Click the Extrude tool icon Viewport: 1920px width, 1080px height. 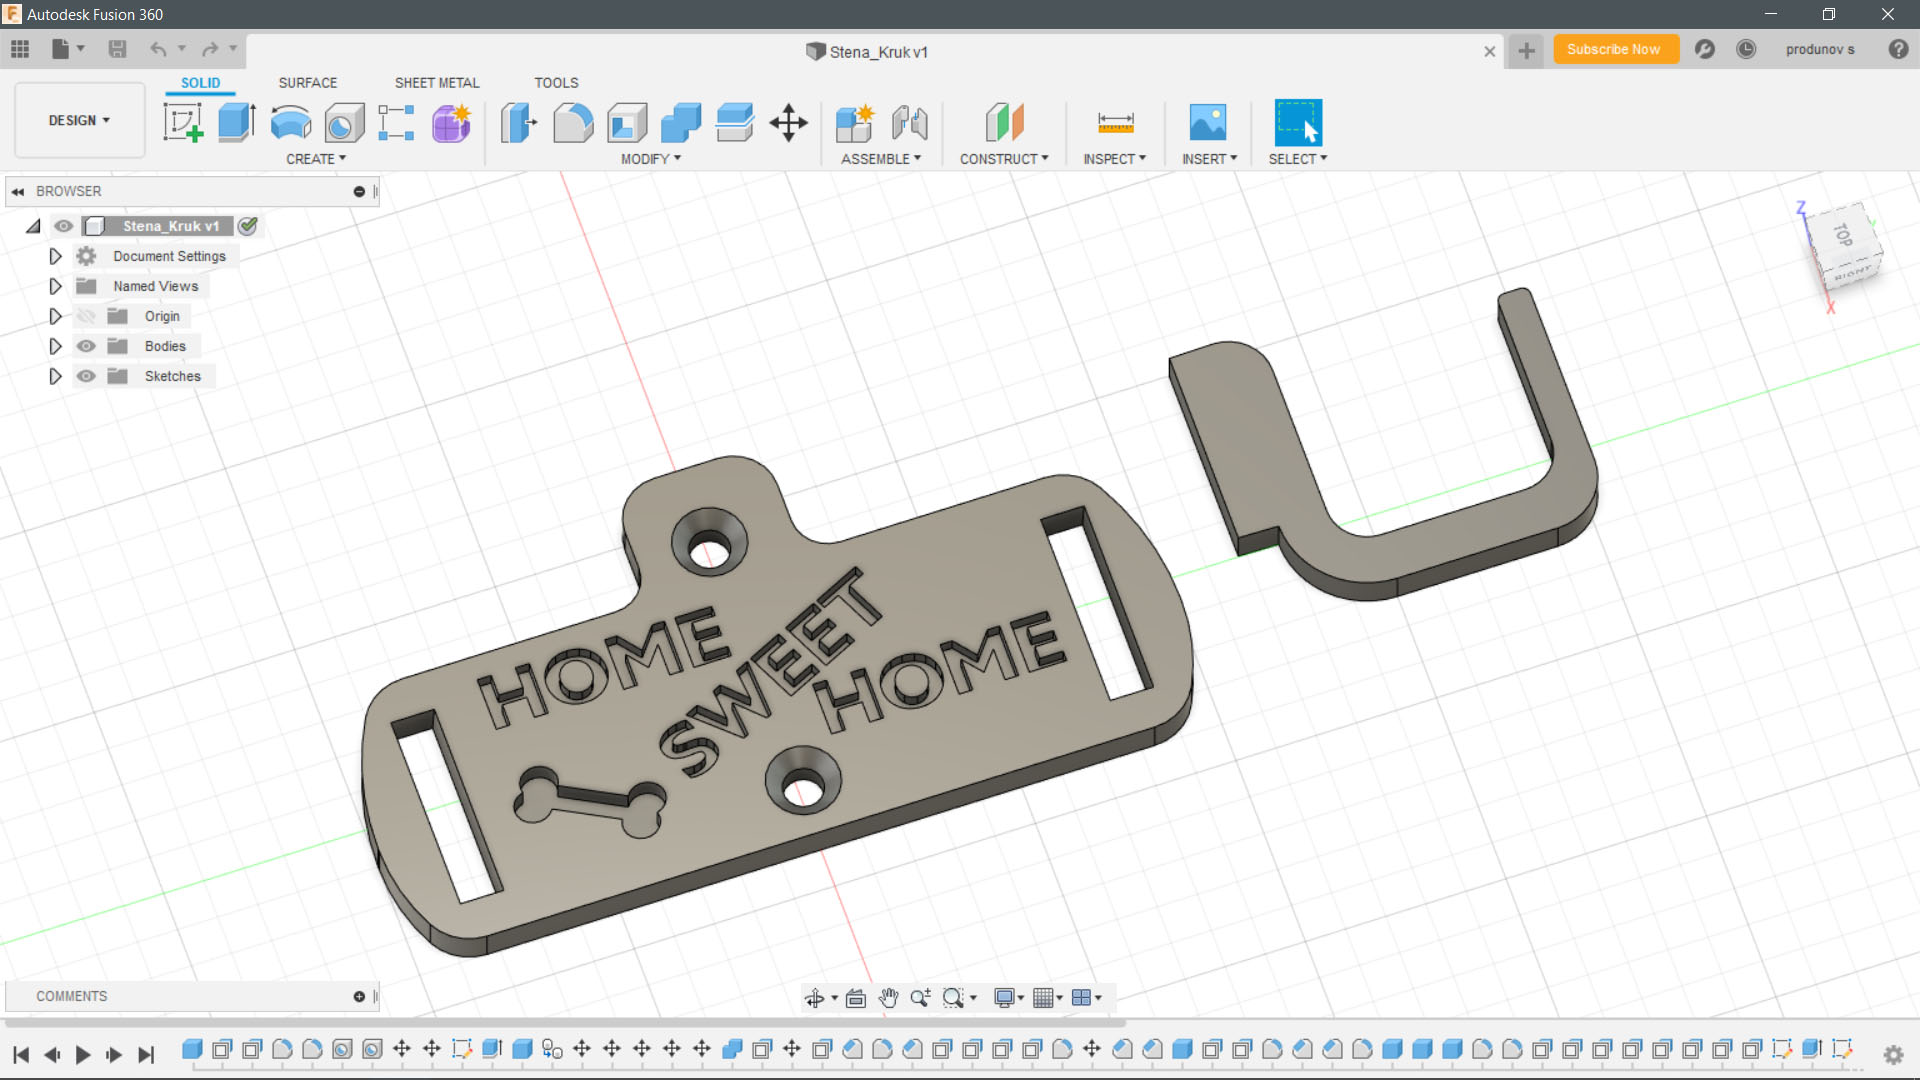pyautogui.click(x=236, y=123)
